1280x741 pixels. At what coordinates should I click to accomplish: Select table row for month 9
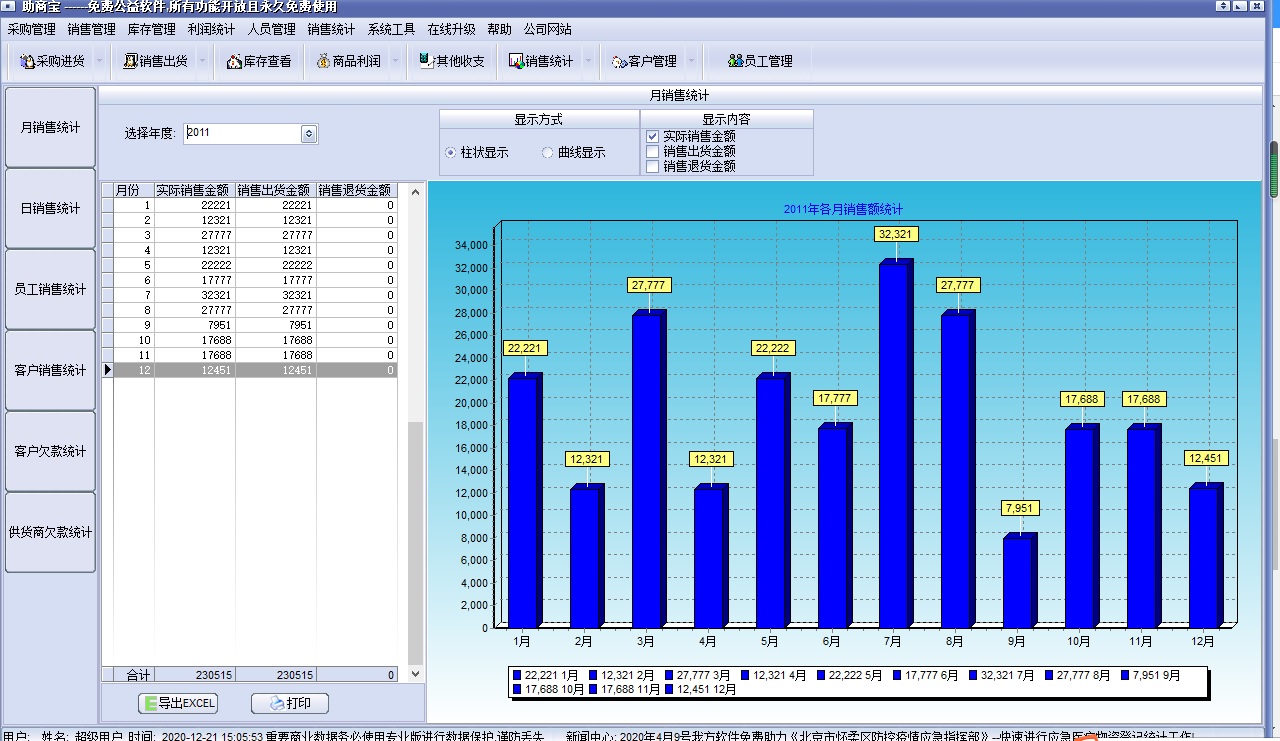point(250,325)
